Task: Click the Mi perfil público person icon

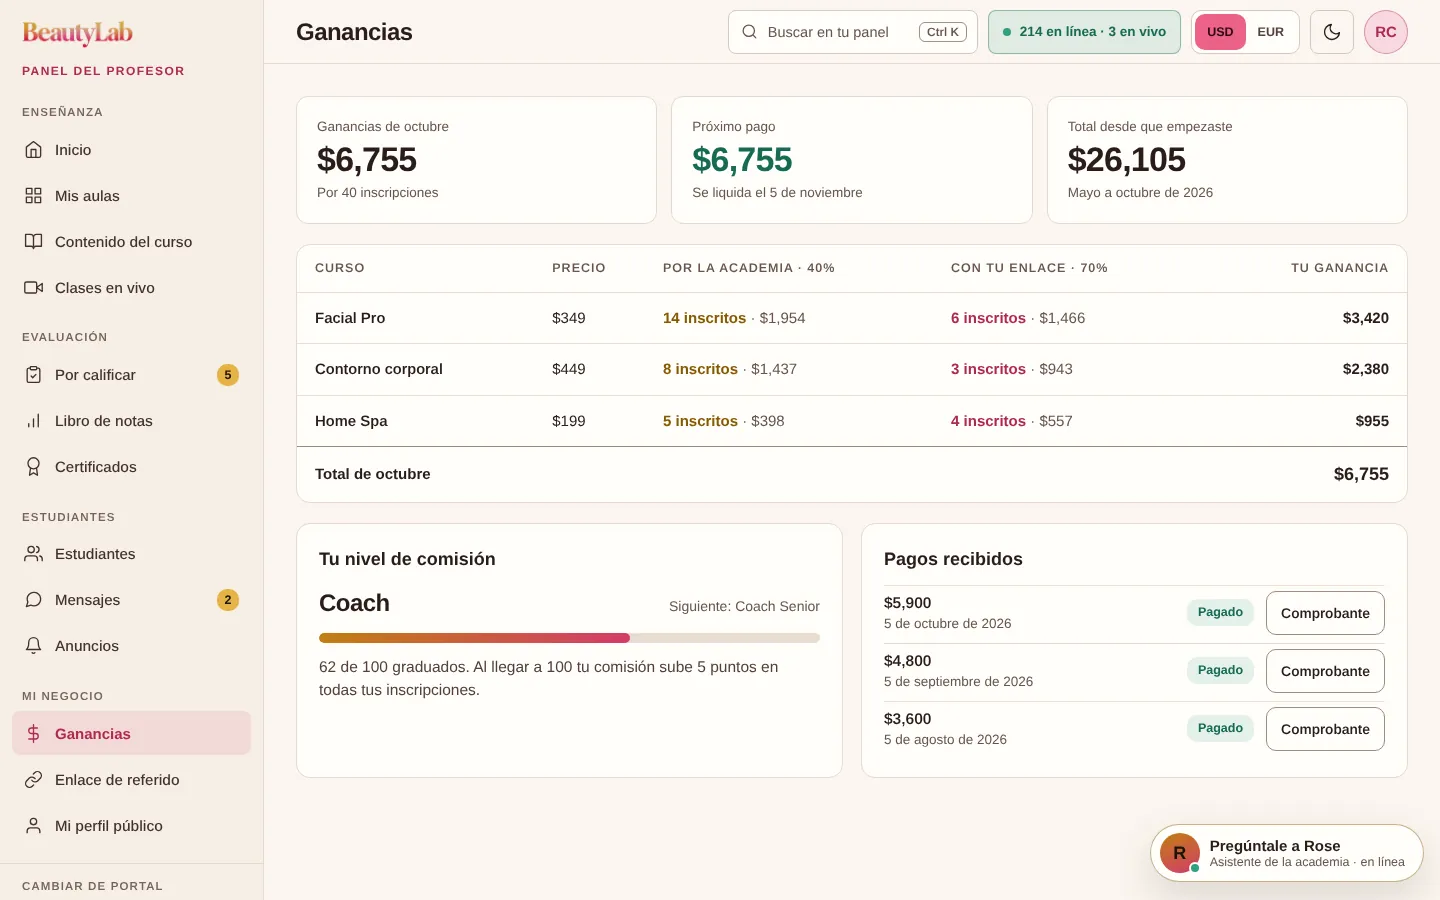Action: [x=34, y=826]
